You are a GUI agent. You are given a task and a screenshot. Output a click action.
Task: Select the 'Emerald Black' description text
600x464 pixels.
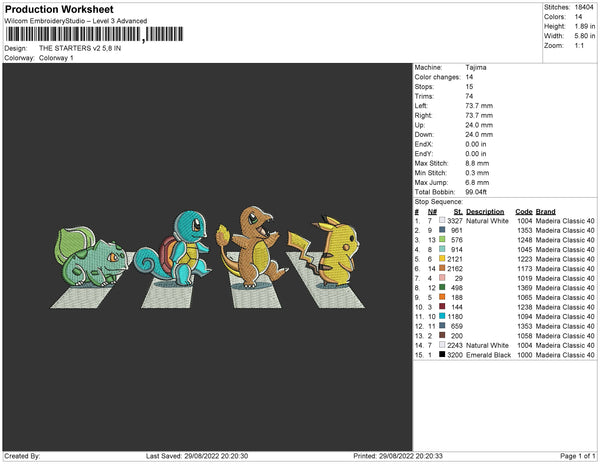pos(488,355)
